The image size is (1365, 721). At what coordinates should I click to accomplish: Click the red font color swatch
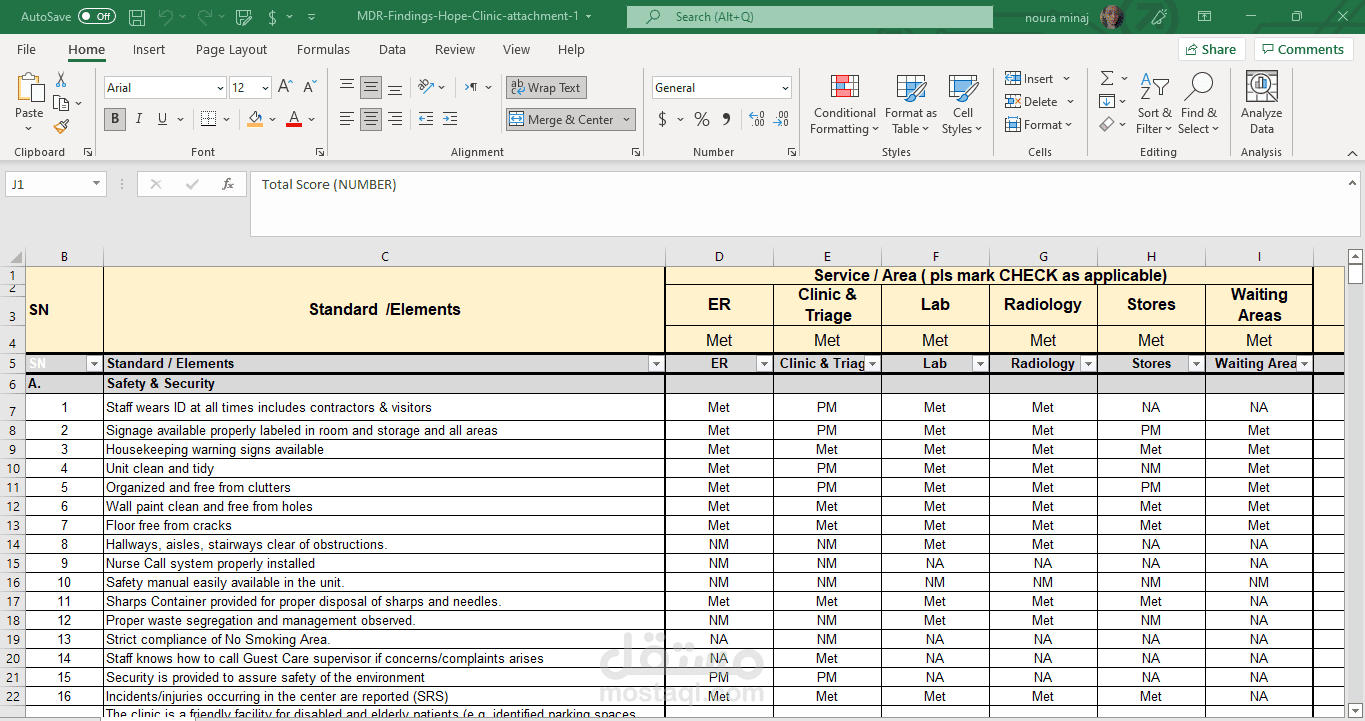coord(294,119)
